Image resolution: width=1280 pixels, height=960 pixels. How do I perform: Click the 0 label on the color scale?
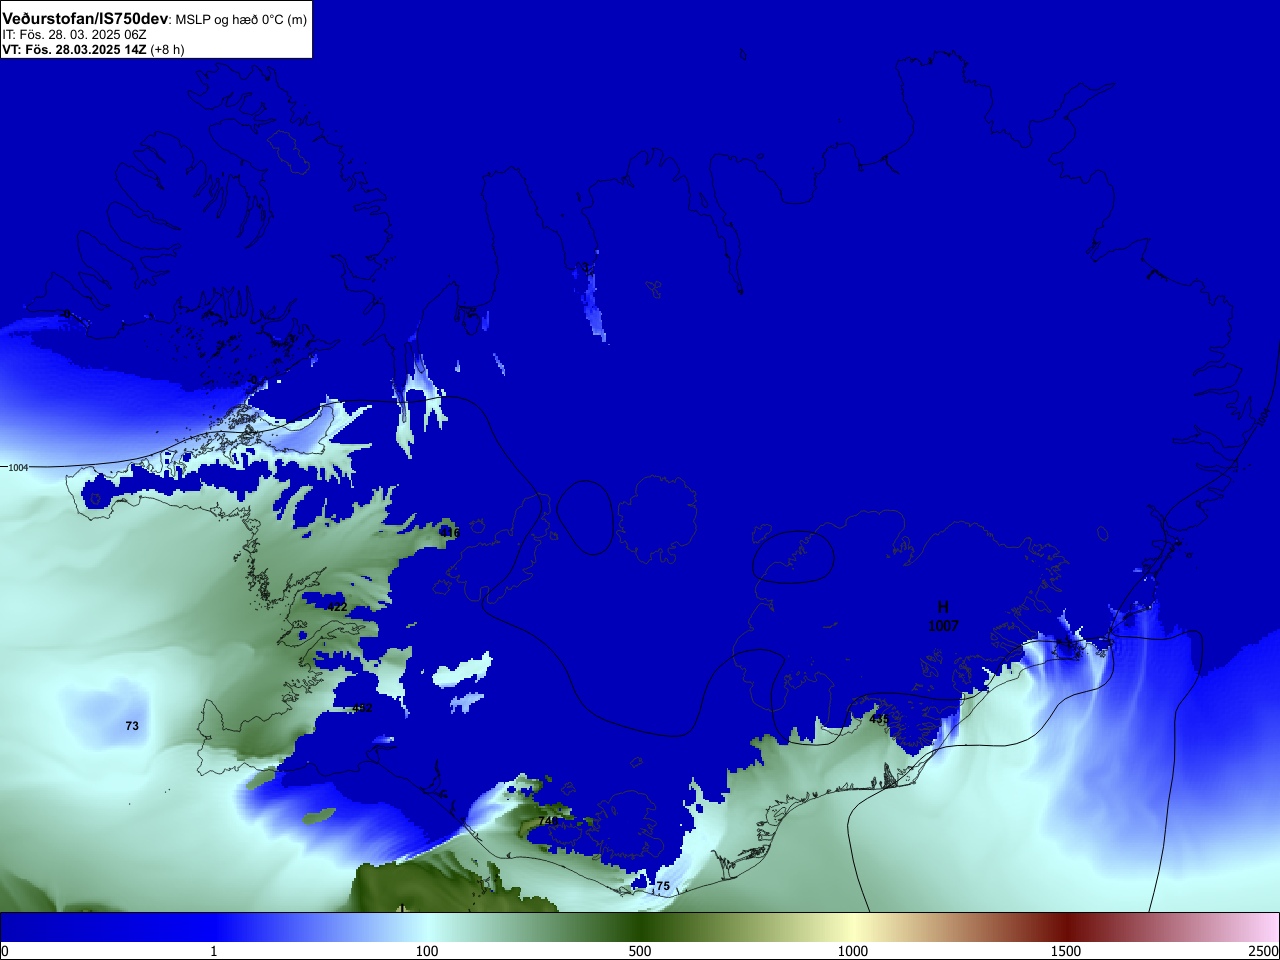5,951
